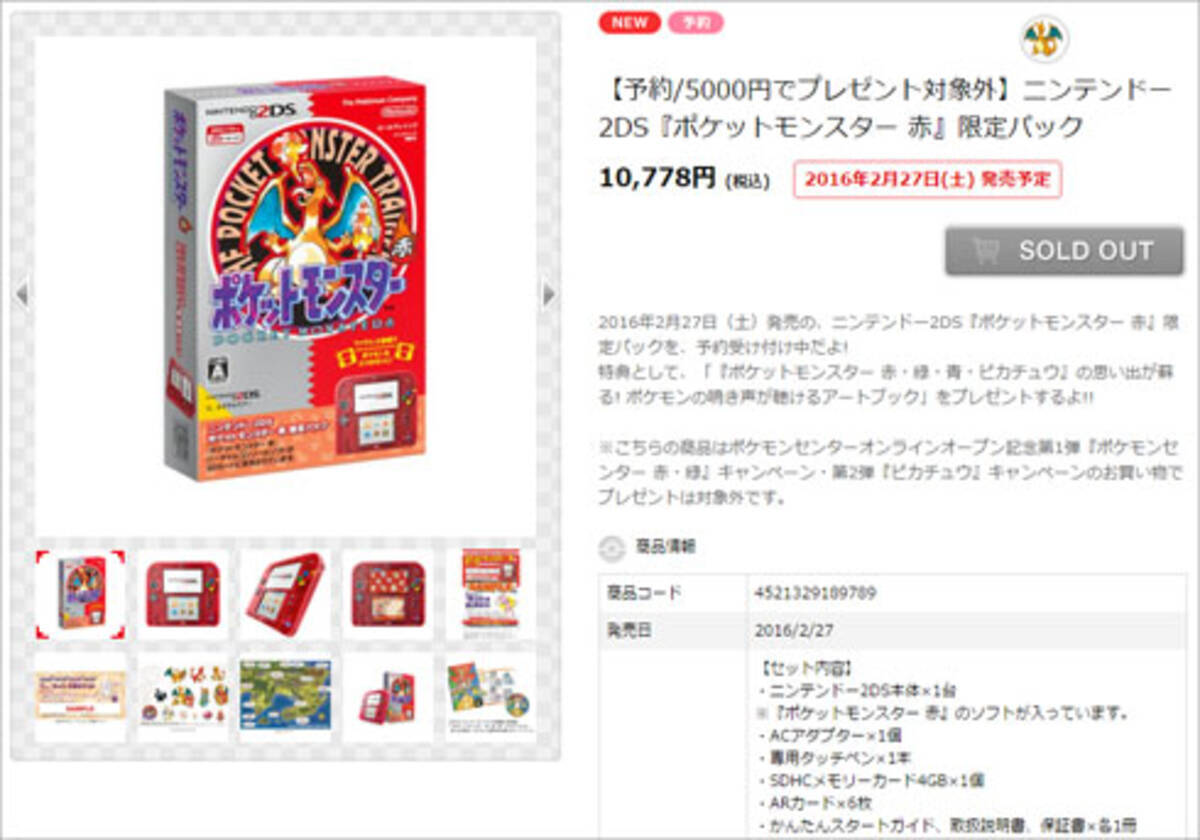Click the previous image left arrow
1200x840 pixels.
coord(22,294)
